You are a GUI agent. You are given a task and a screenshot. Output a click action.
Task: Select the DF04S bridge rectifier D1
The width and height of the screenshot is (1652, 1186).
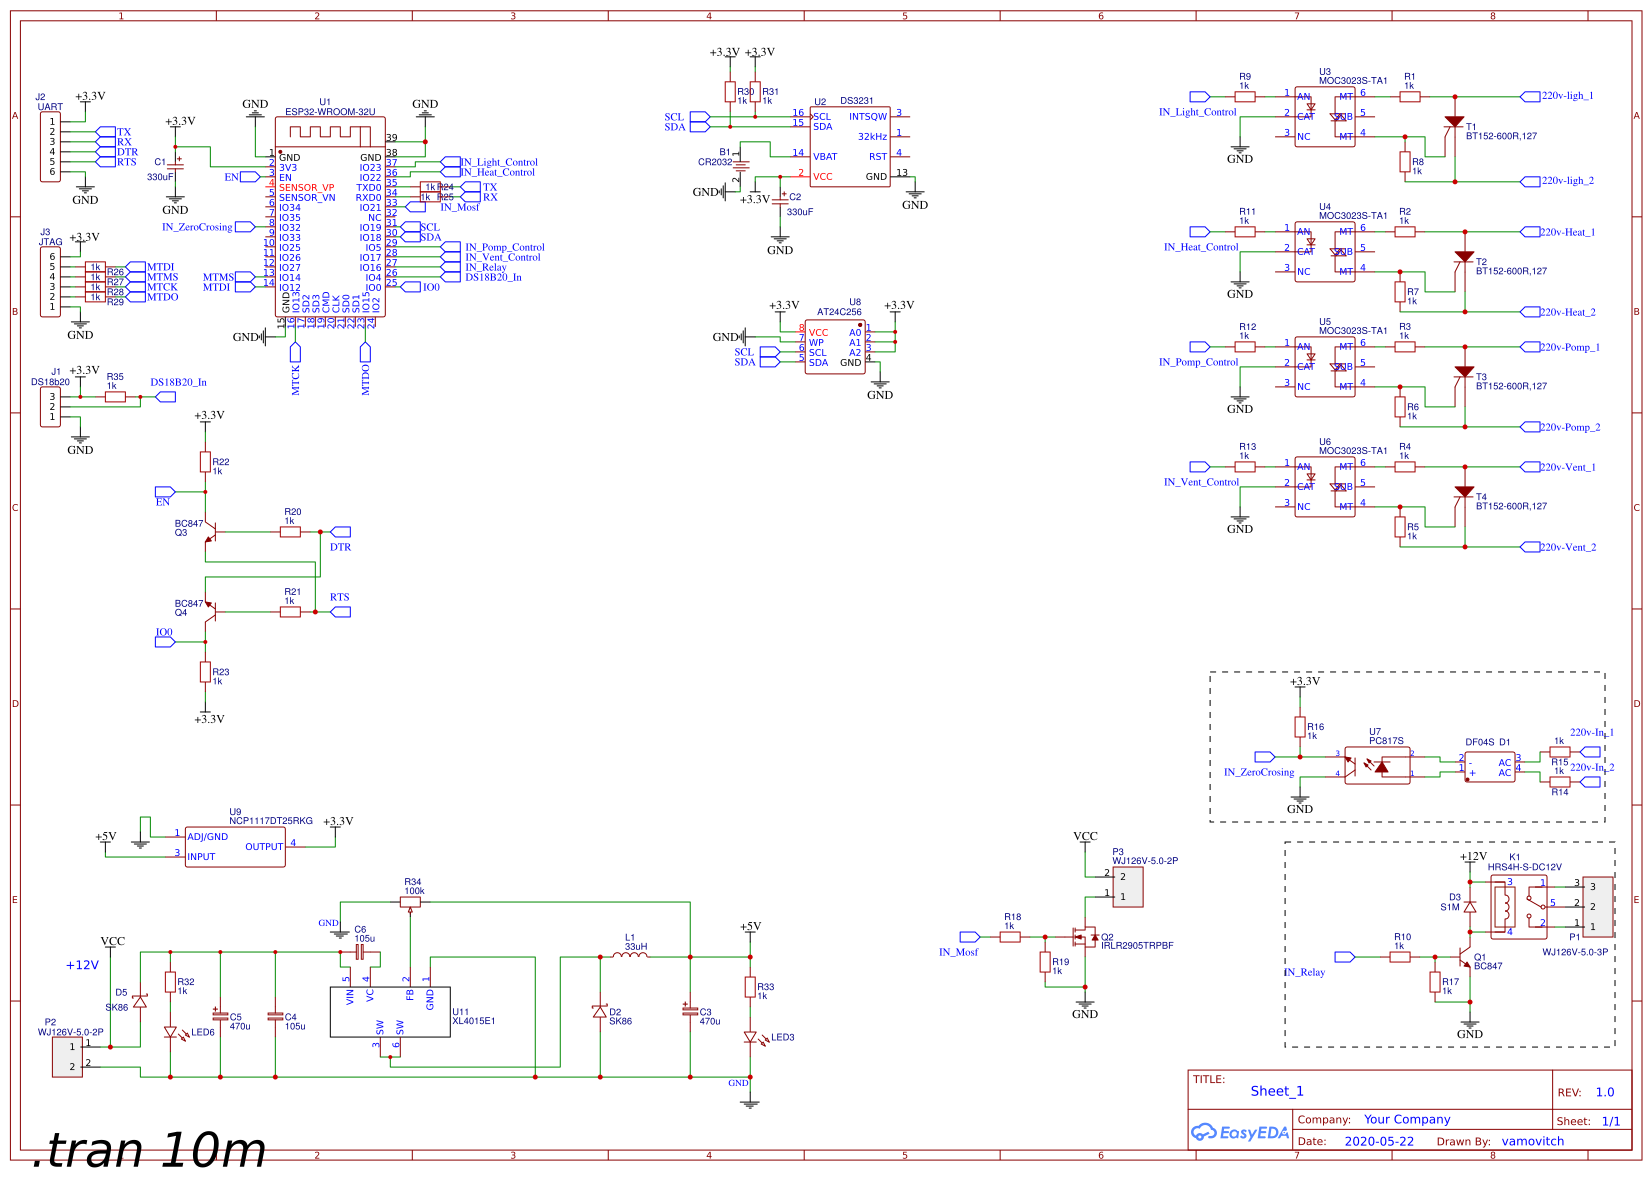[1489, 767]
